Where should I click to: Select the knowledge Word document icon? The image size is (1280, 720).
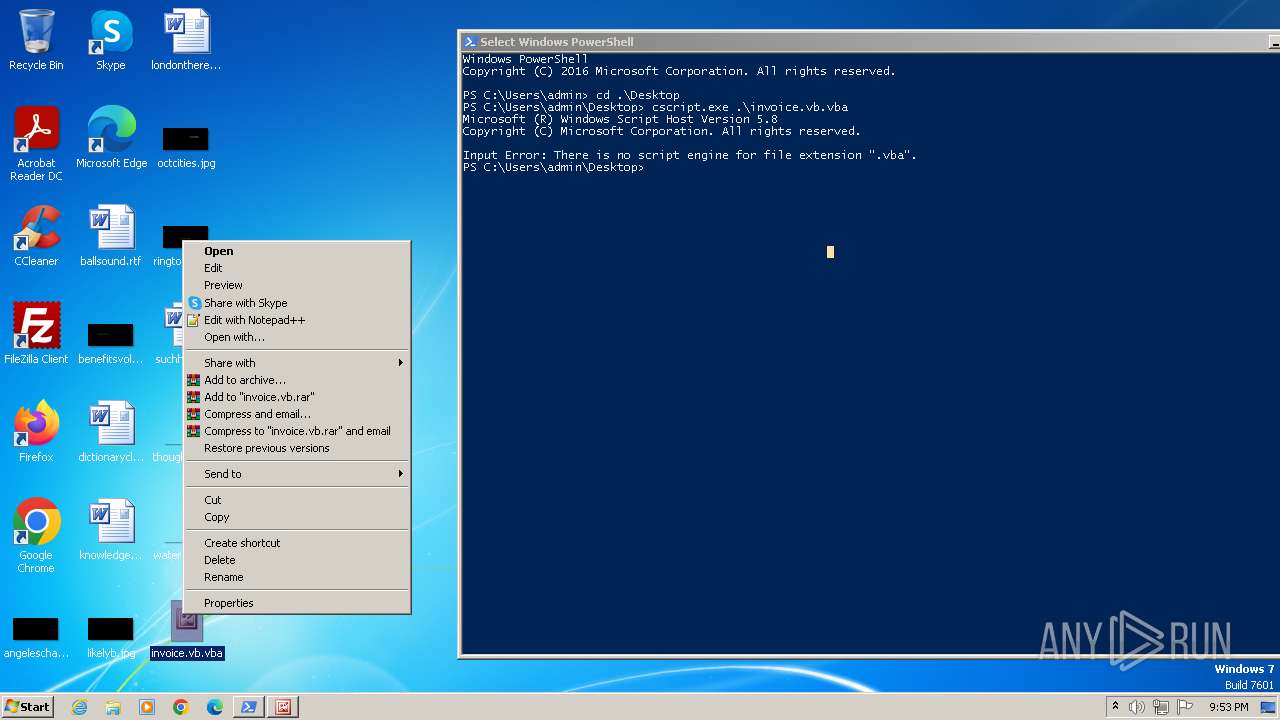(x=110, y=530)
